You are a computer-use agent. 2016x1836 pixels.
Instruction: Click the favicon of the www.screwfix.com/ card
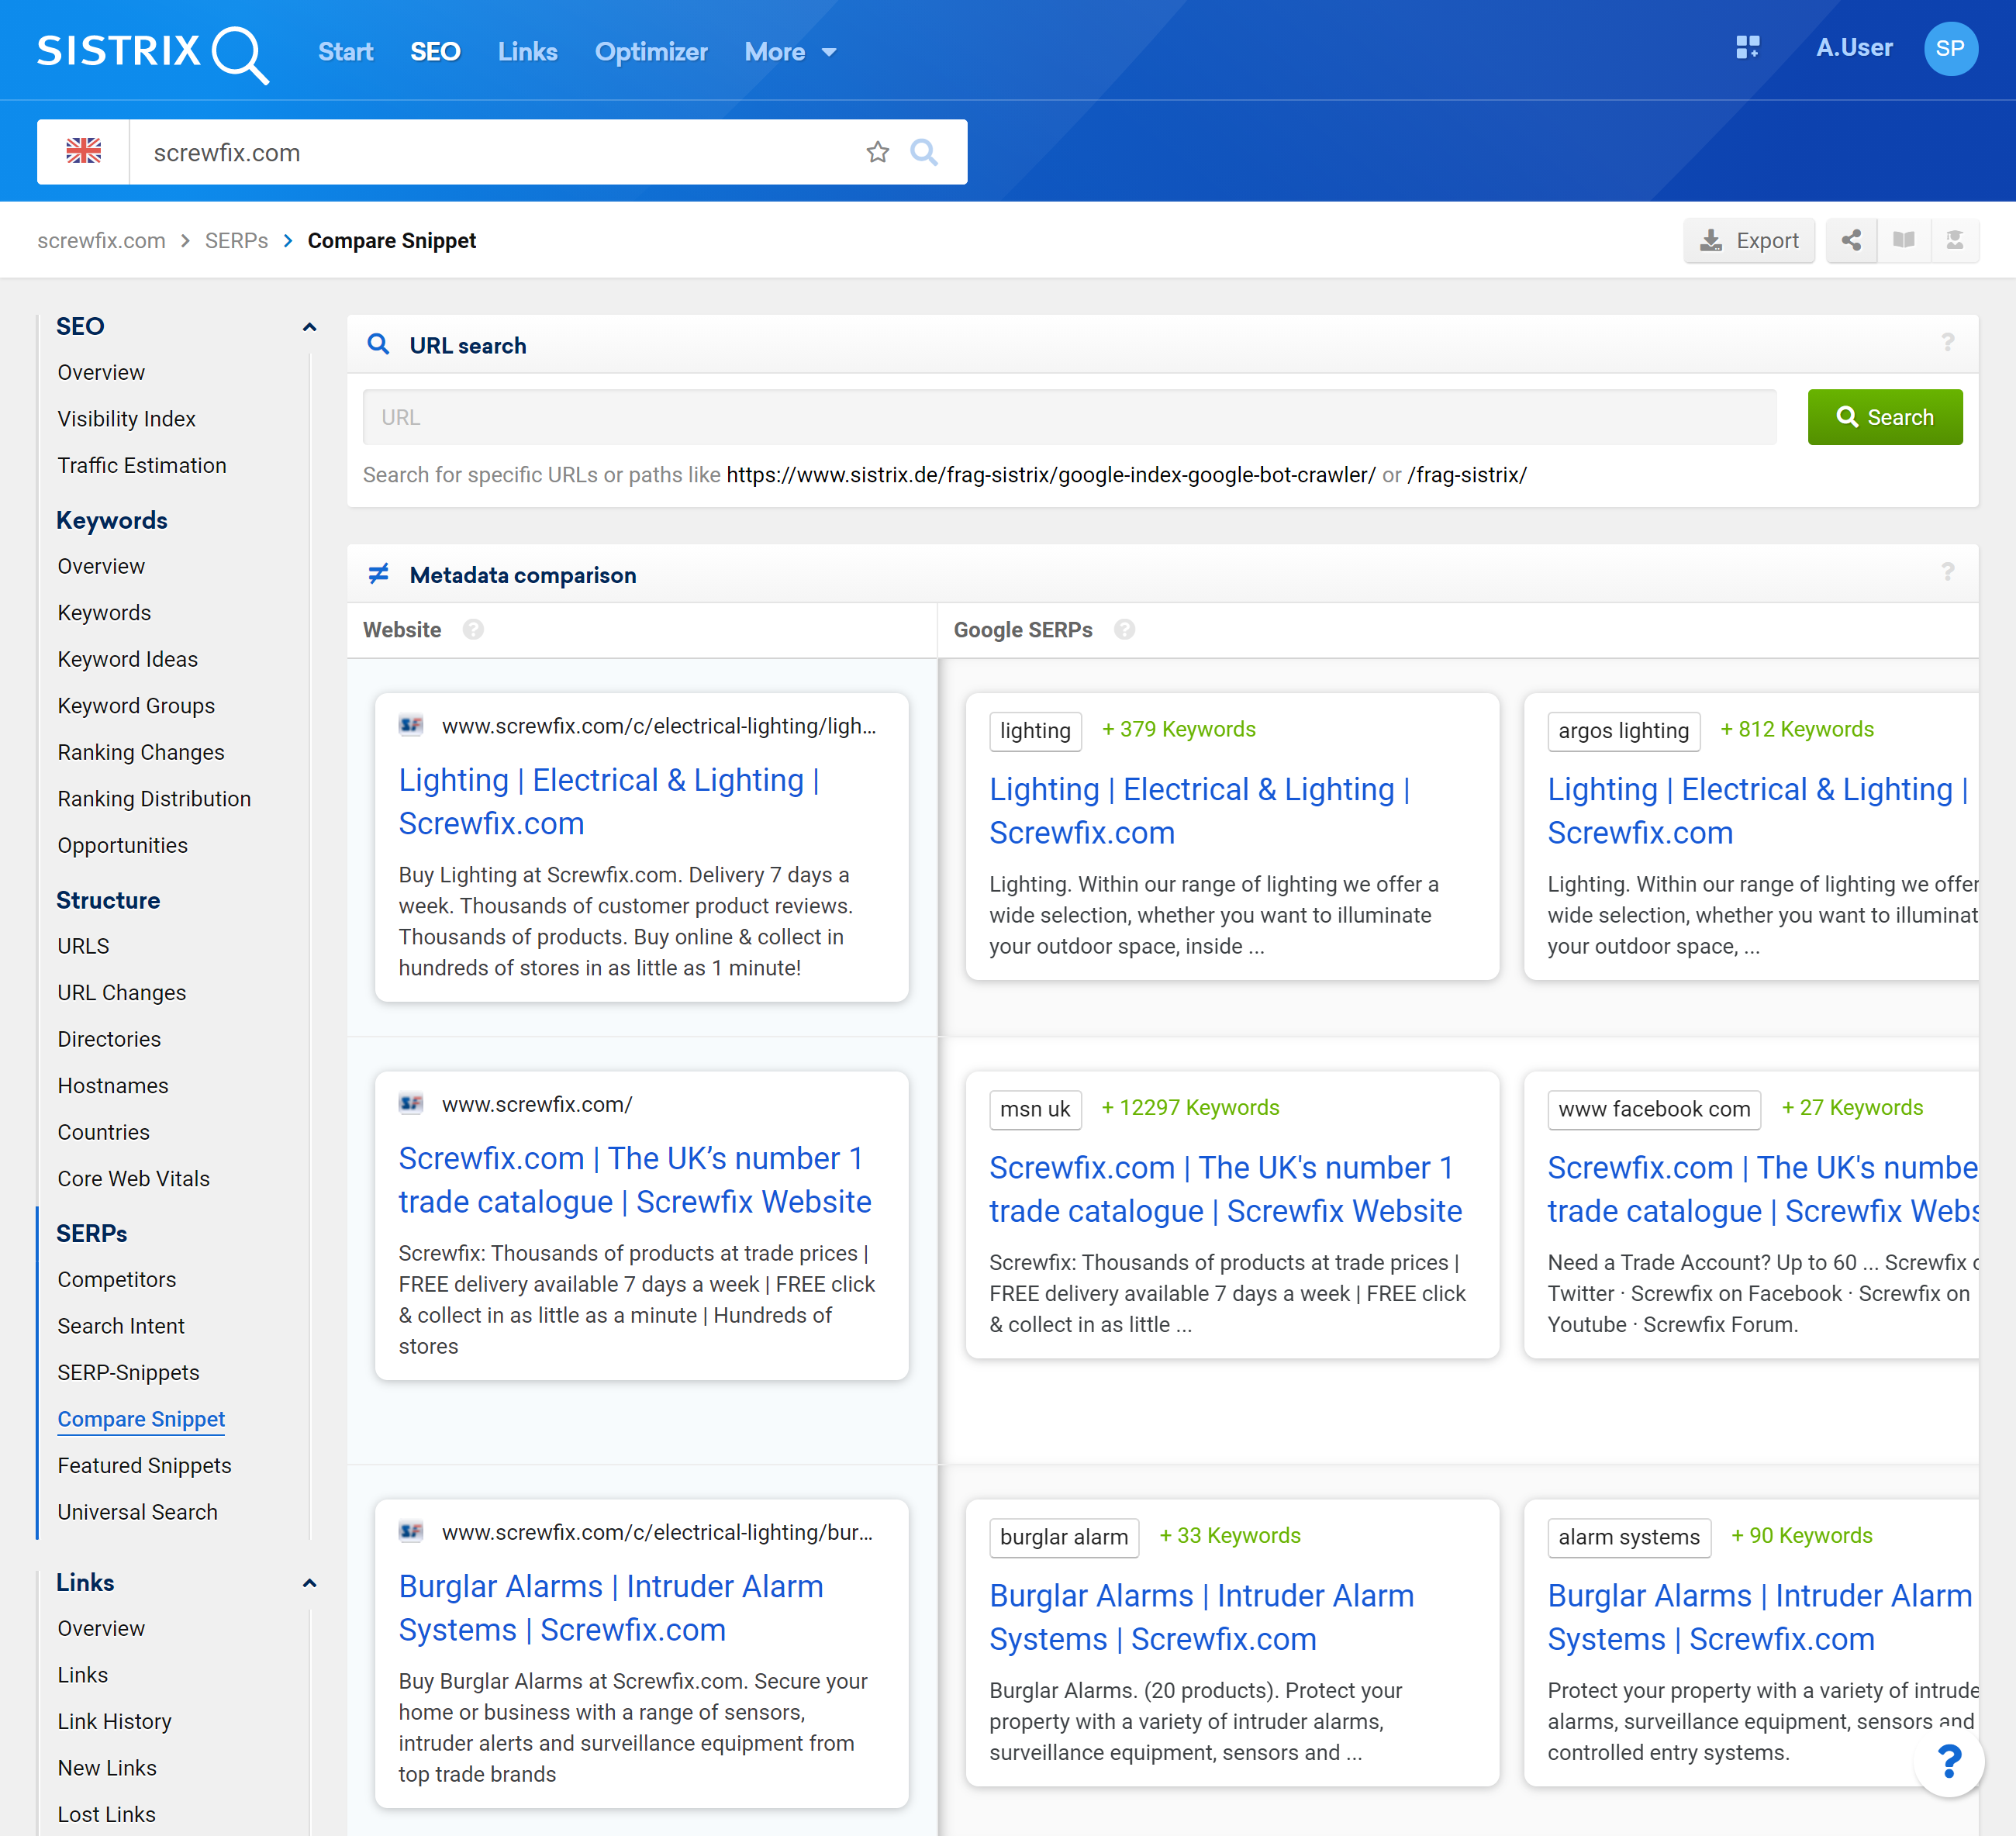tap(411, 1103)
